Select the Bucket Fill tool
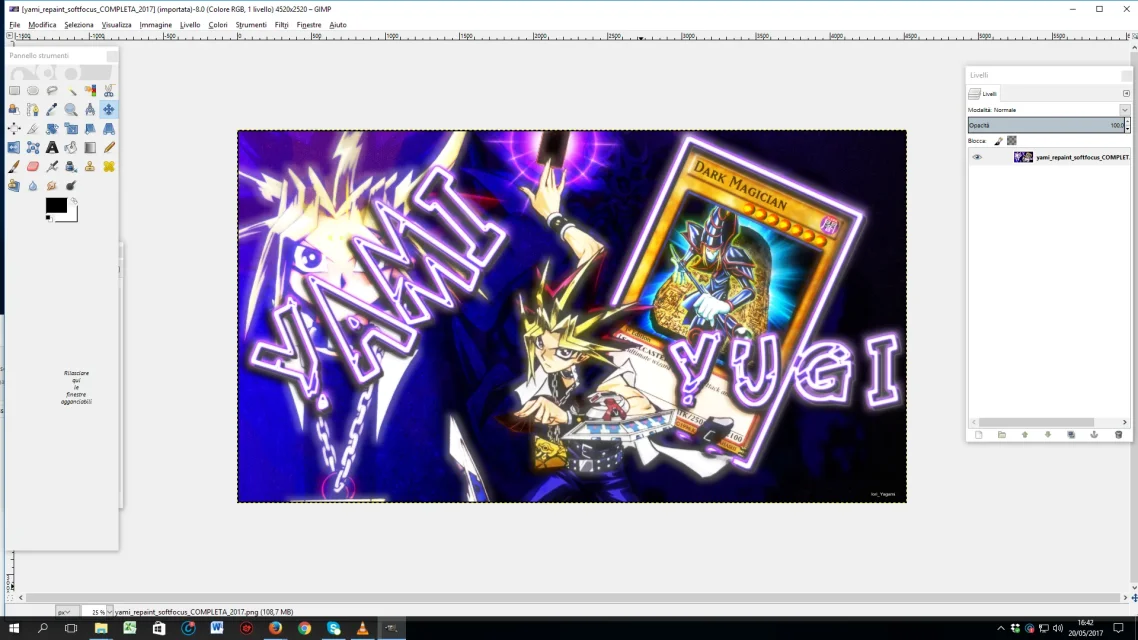The height and width of the screenshot is (640, 1138). [71, 147]
